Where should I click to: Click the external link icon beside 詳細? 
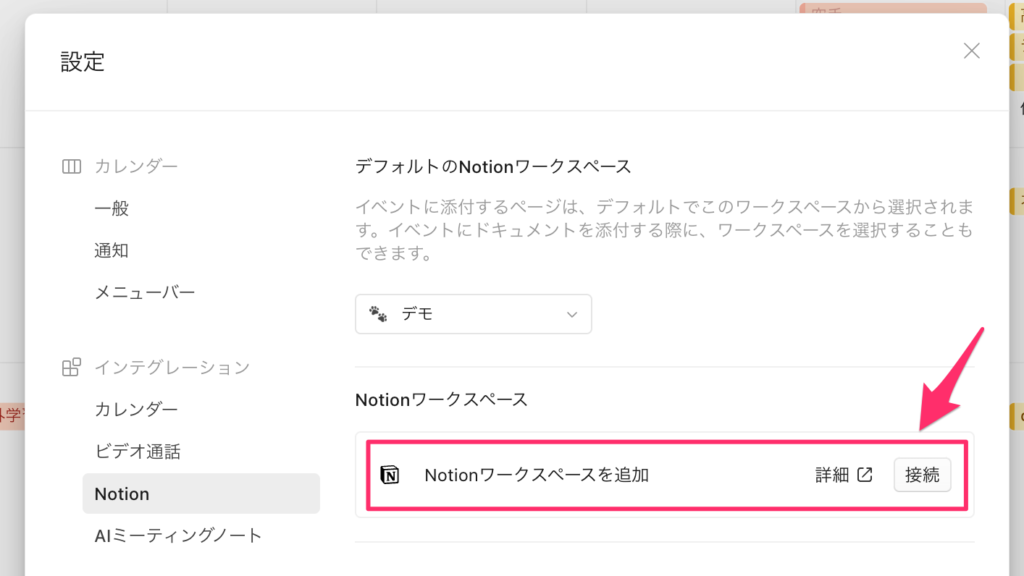coord(865,475)
